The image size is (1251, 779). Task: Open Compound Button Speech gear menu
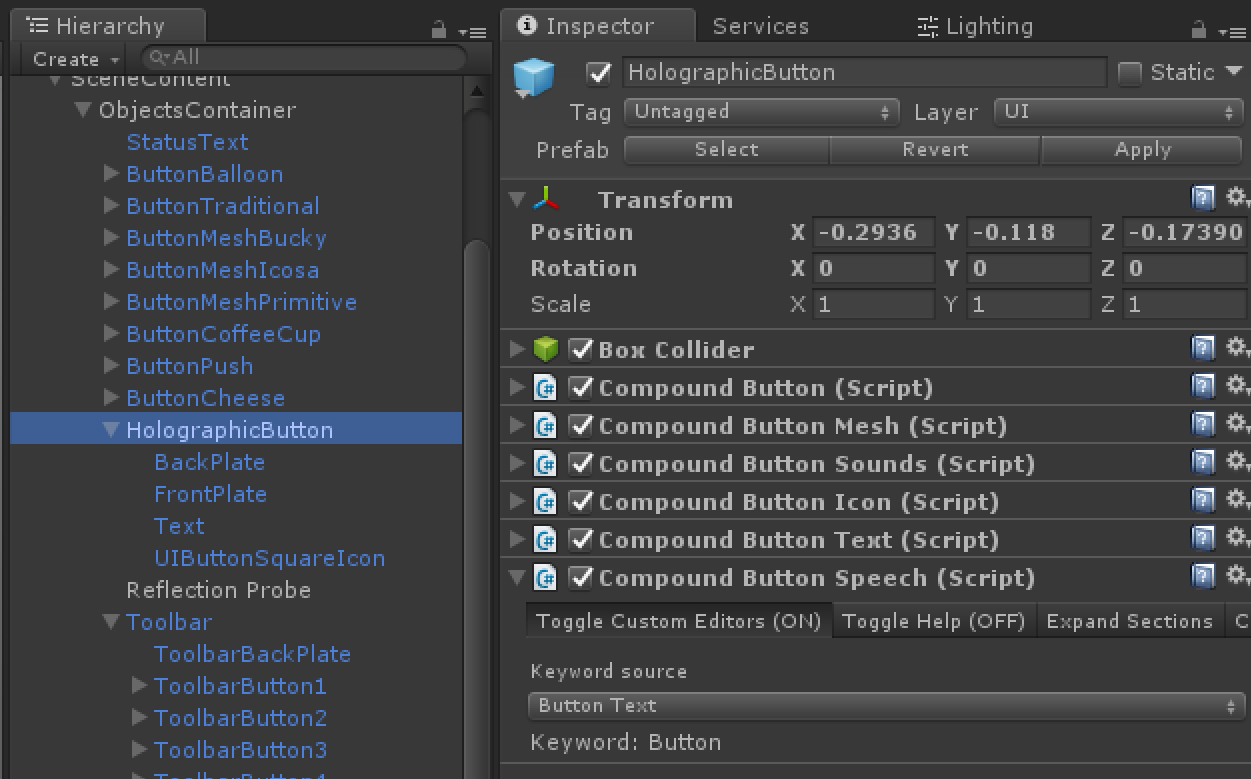tap(1237, 575)
